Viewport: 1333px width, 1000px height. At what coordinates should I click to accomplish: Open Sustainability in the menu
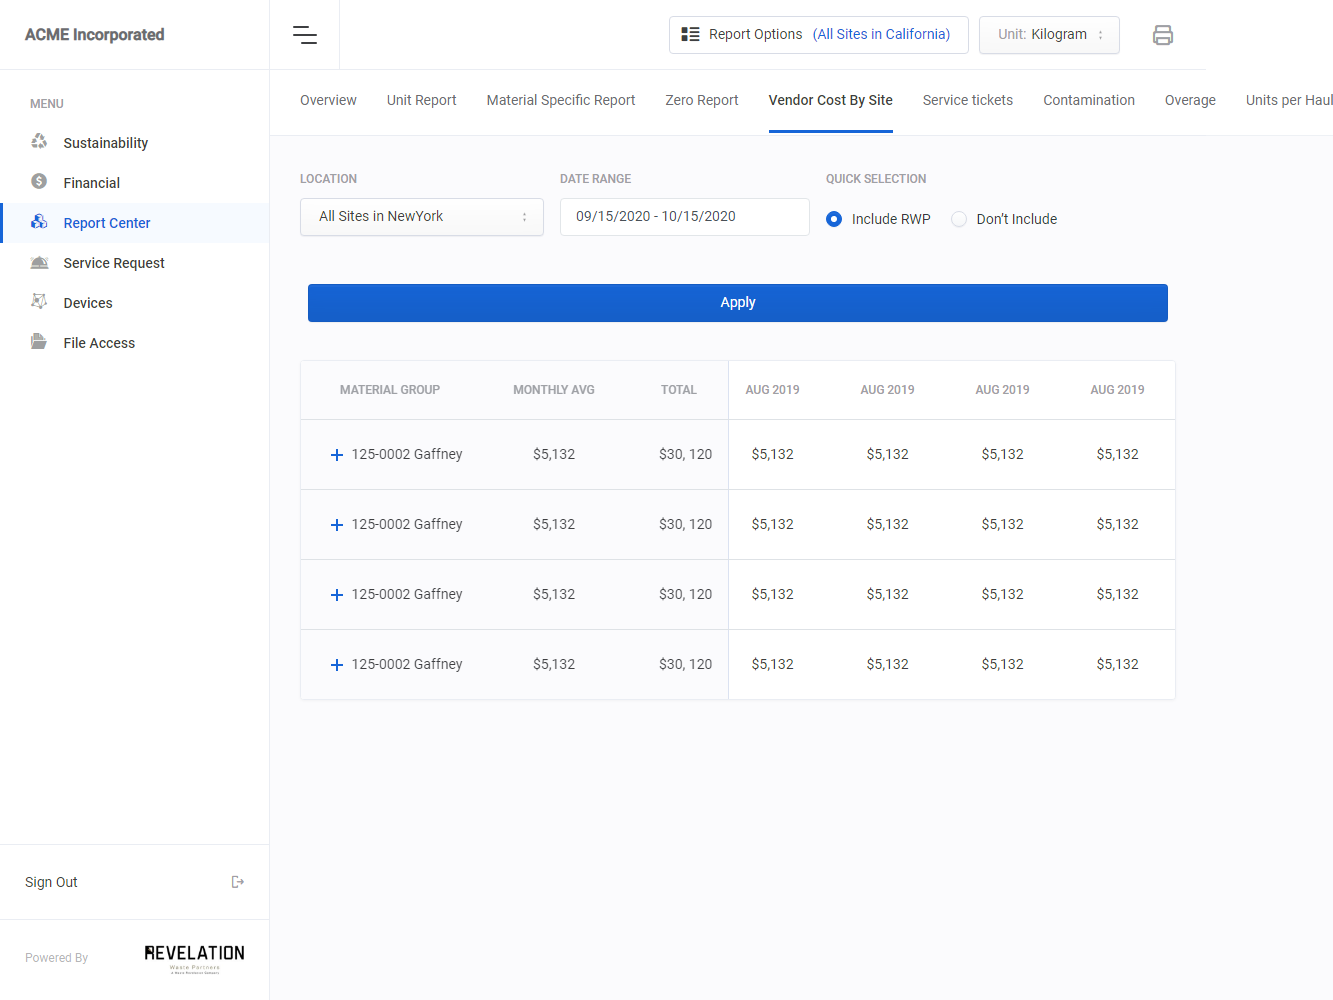(x=105, y=143)
